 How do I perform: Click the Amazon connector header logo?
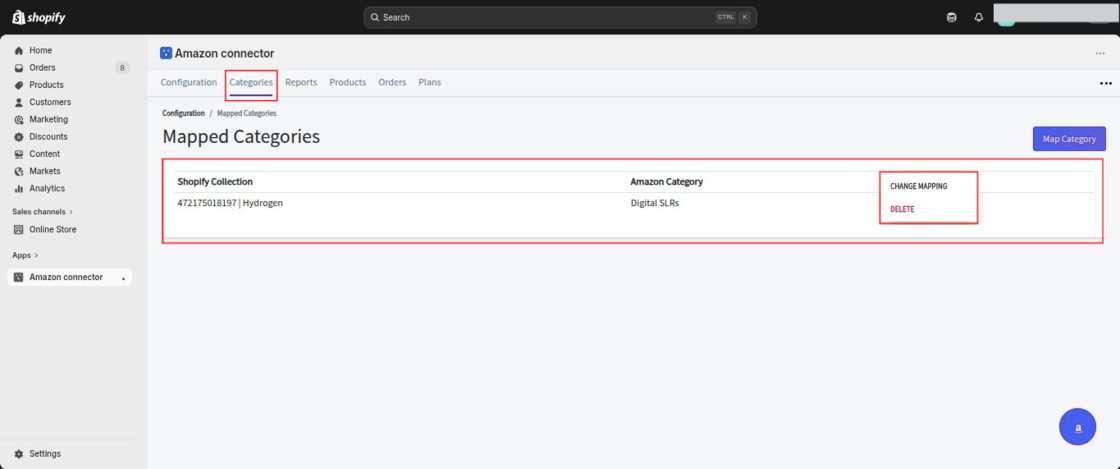click(166, 53)
